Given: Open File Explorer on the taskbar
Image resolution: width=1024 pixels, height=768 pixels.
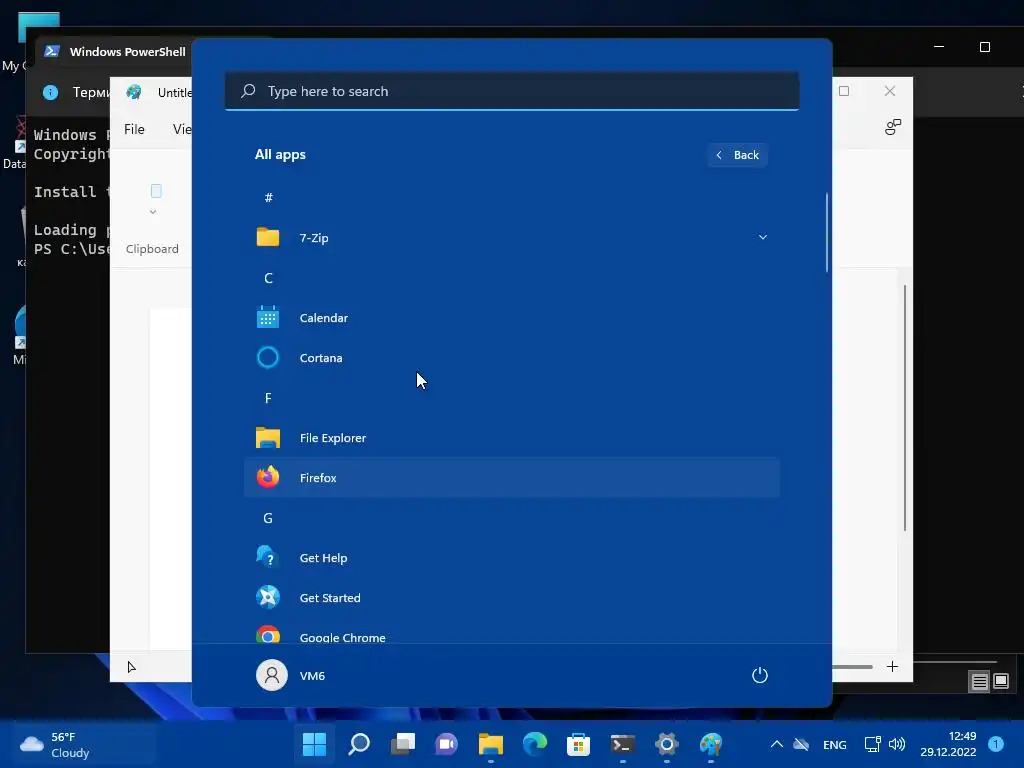Looking at the screenshot, I should click(x=490, y=744).
